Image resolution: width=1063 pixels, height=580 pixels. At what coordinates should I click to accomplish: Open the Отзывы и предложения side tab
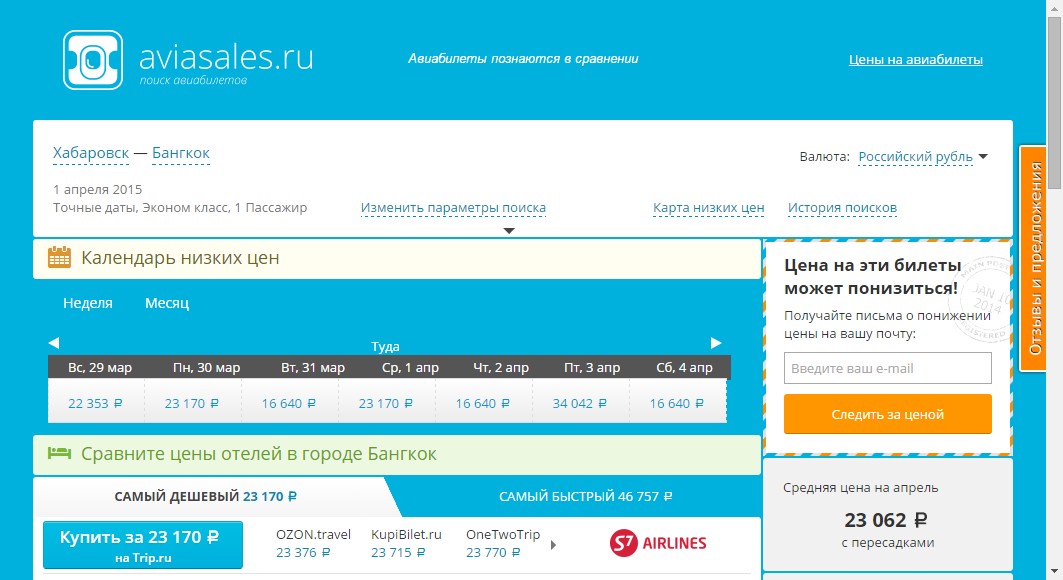coord(1034,258)
